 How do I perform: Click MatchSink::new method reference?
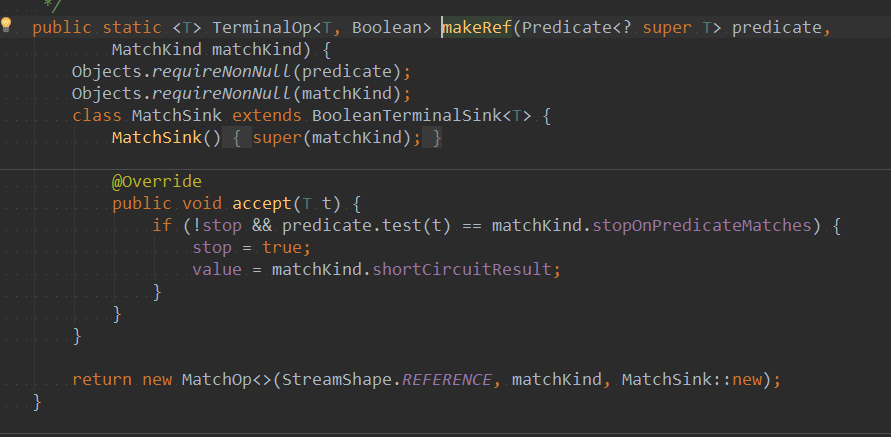[692, 379]
